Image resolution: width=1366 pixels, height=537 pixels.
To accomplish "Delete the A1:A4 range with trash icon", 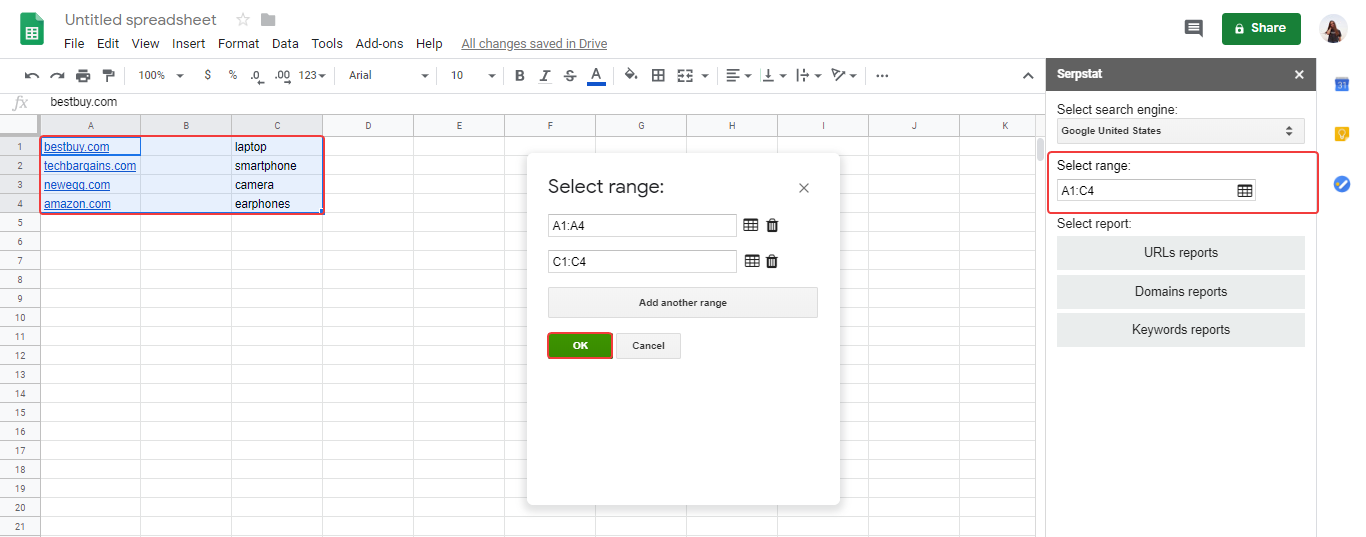I will pyautogui.click(x=772, y=226).
